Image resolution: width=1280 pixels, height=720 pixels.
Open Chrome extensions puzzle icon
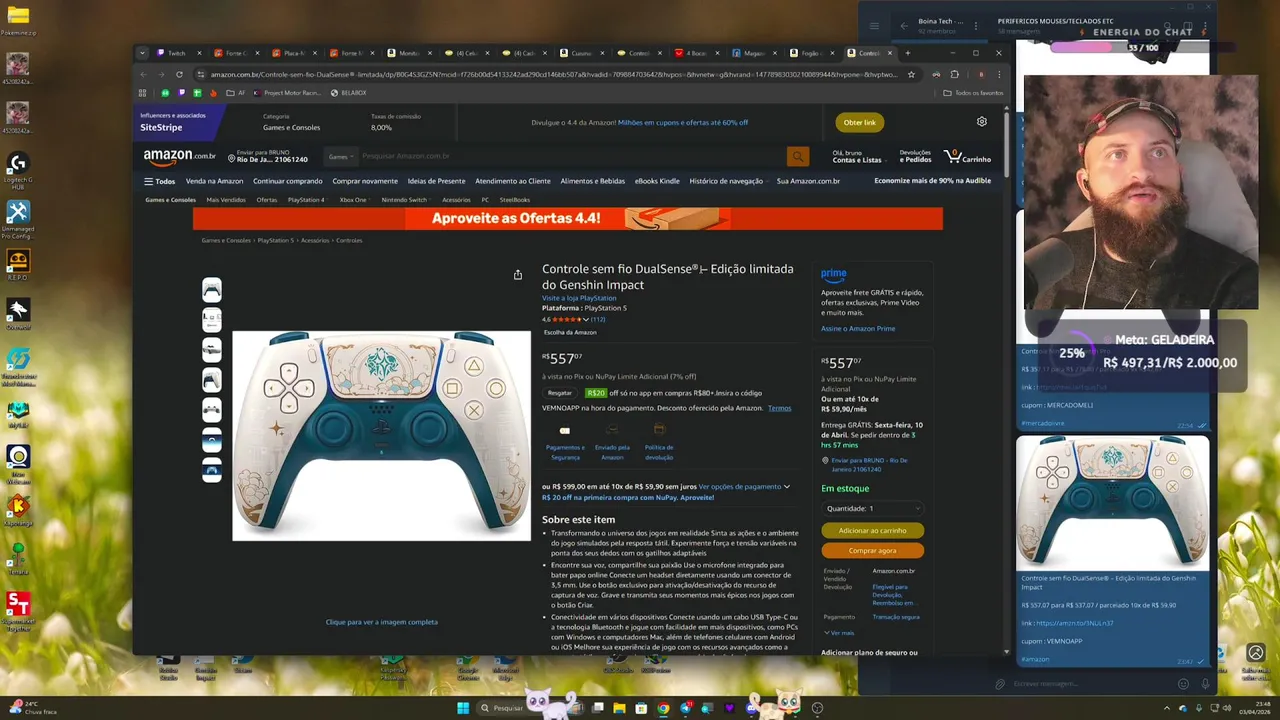pos(954,74)
